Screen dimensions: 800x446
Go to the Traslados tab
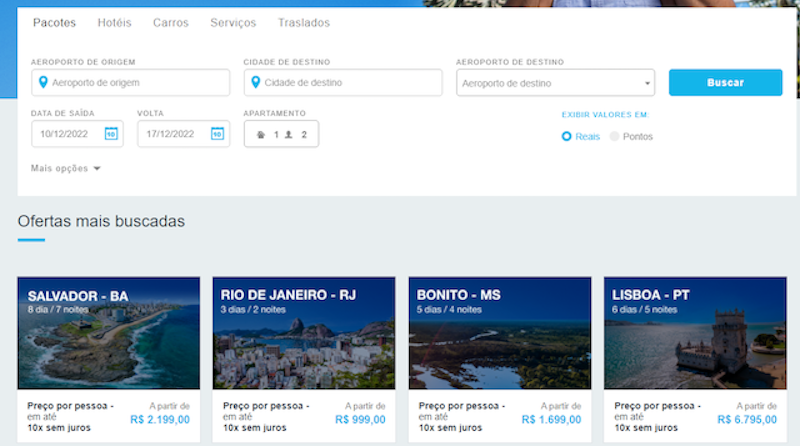(x=304, y=23)
